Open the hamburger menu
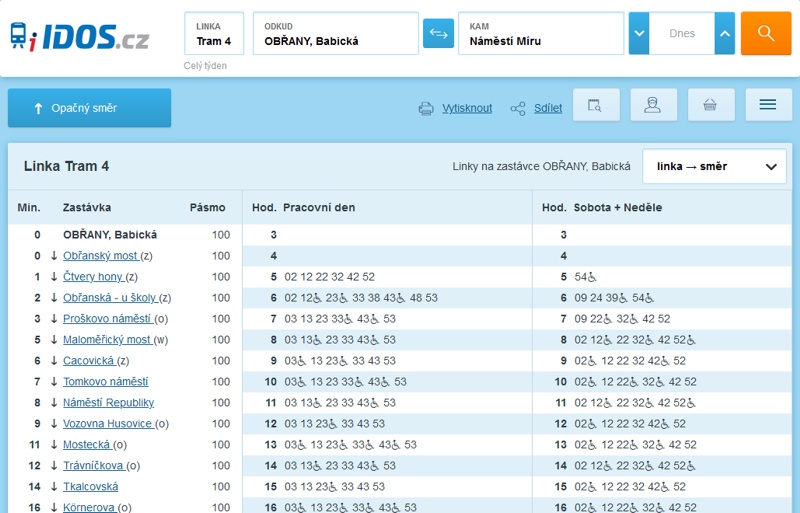 click(768, 106)
